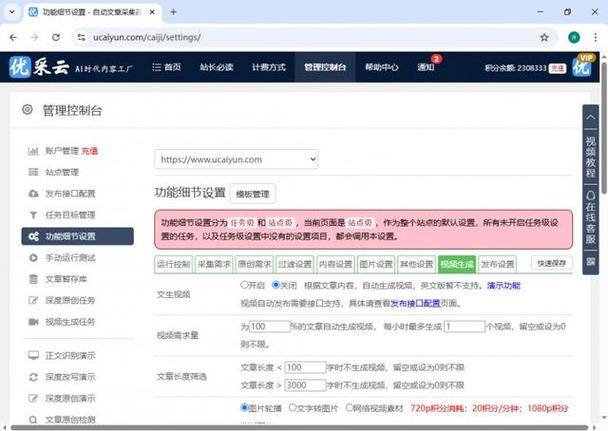Viewport: 608px width, 431px height.
Task: Click the 账户管理 chart icon in the sidebar
Action: (x=33, y=151)
